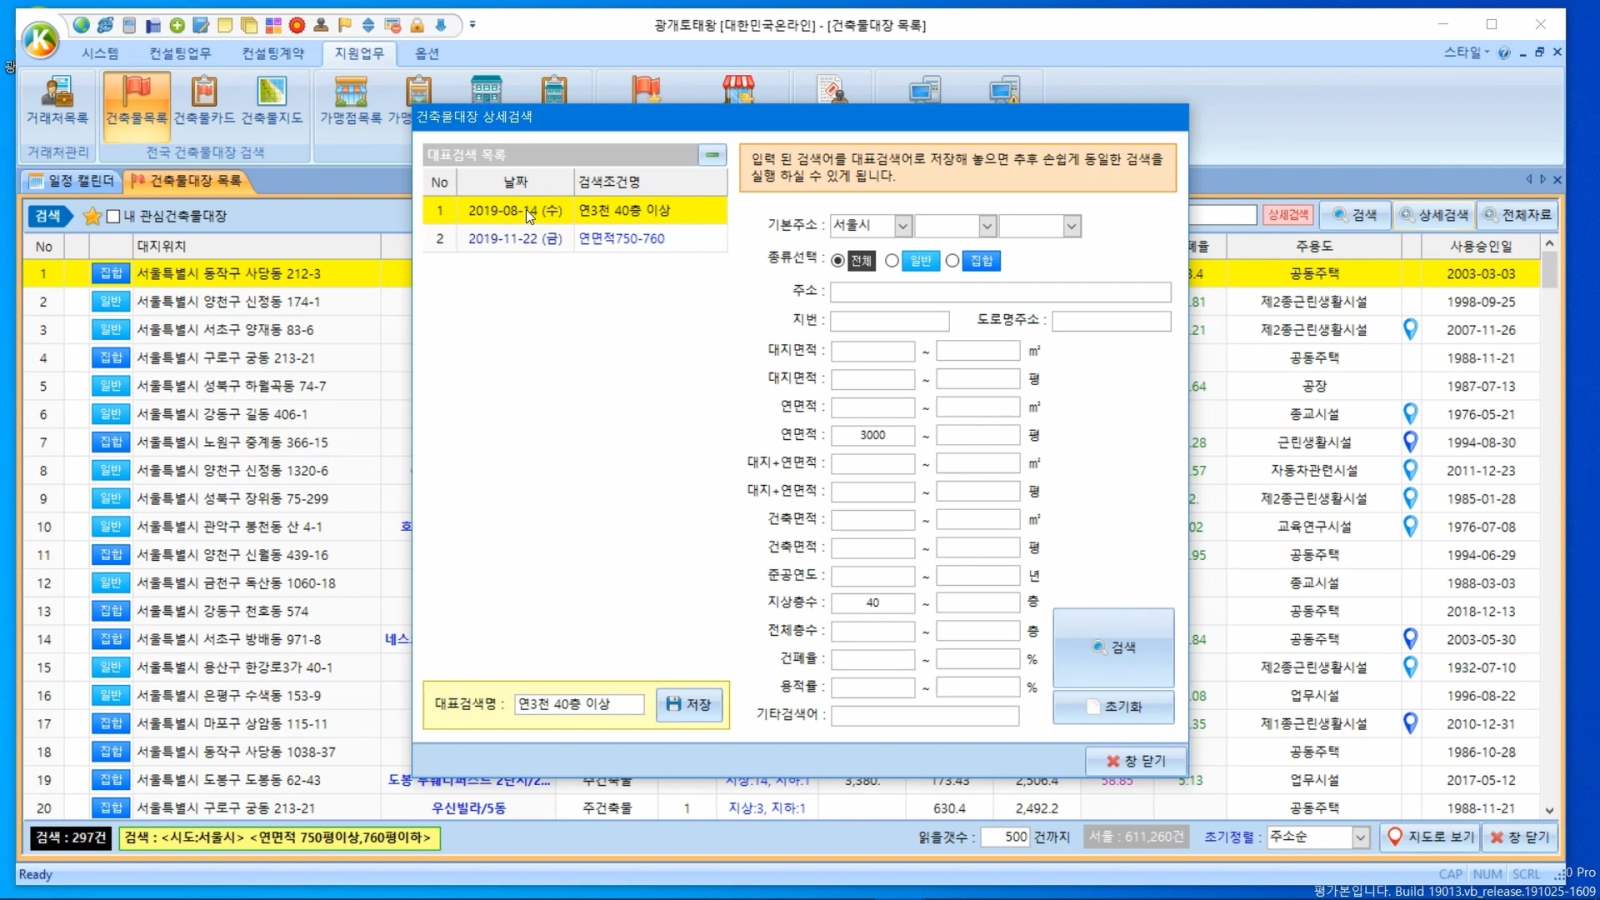Viewport: 1600px width, 900px height.
Task: Expand the third 기본주소 dropdown
Action: pos(1071,226)
